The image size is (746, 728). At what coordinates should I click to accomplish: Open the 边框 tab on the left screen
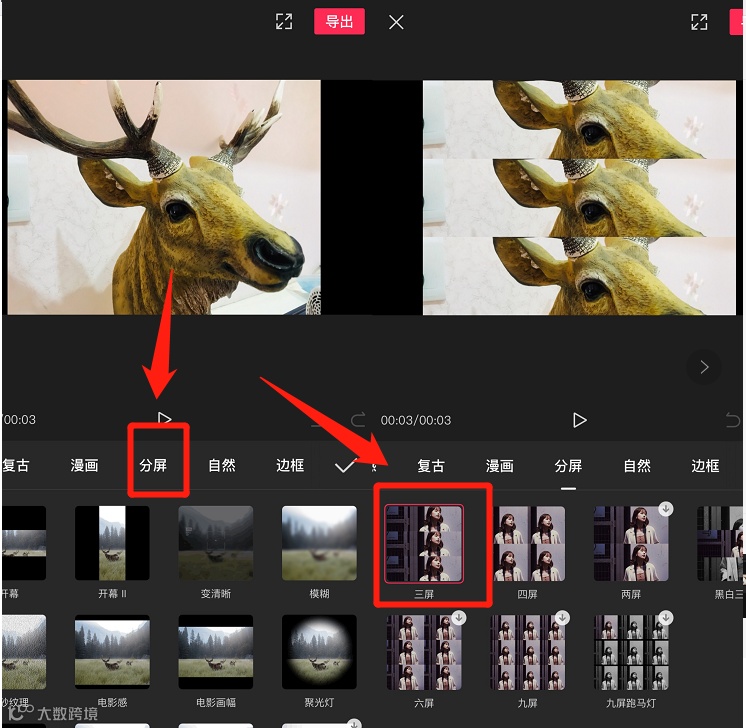pyautogui.click(x=290, y=465)
